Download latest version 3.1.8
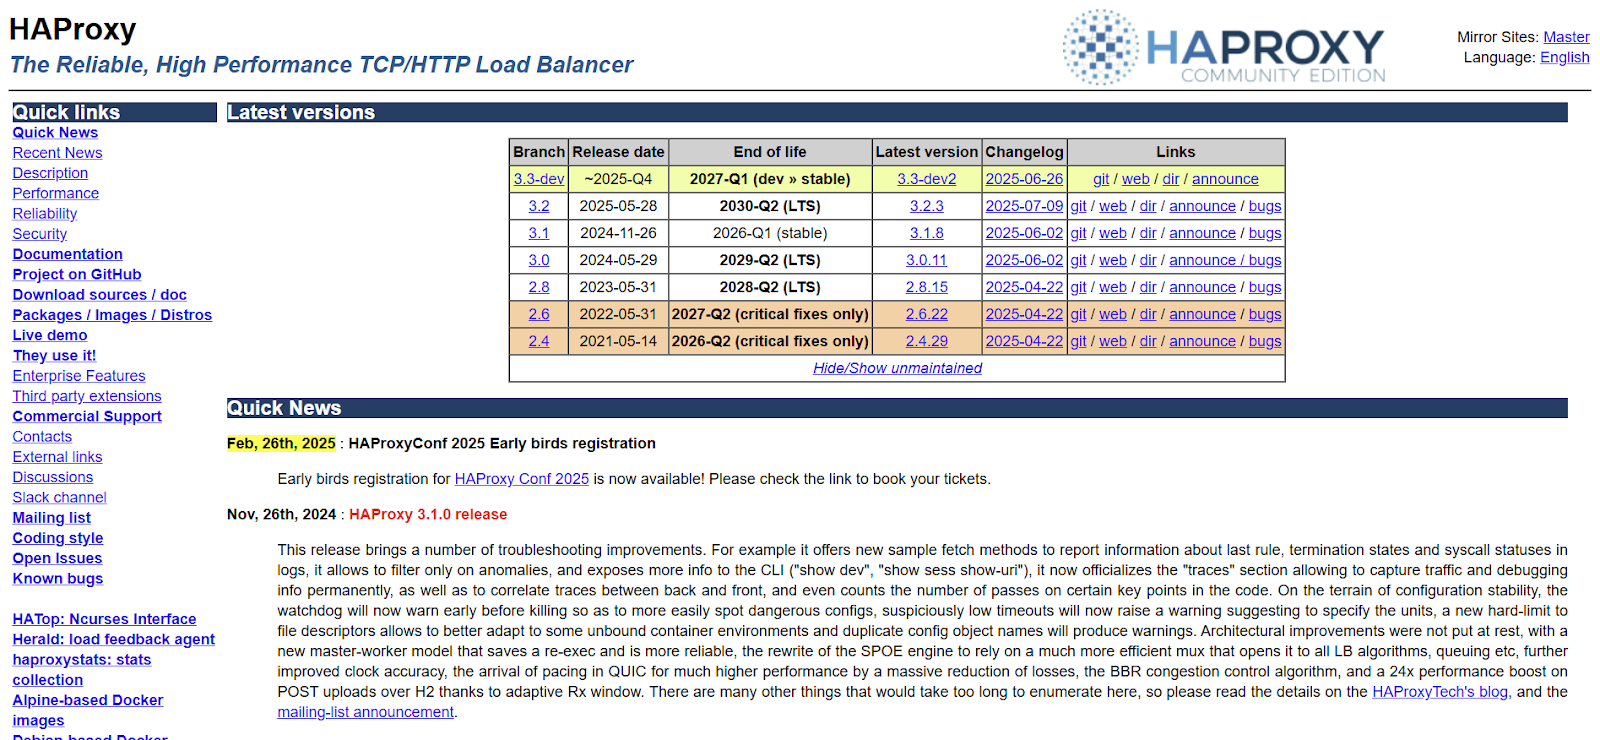 click(x=926, y=233)
